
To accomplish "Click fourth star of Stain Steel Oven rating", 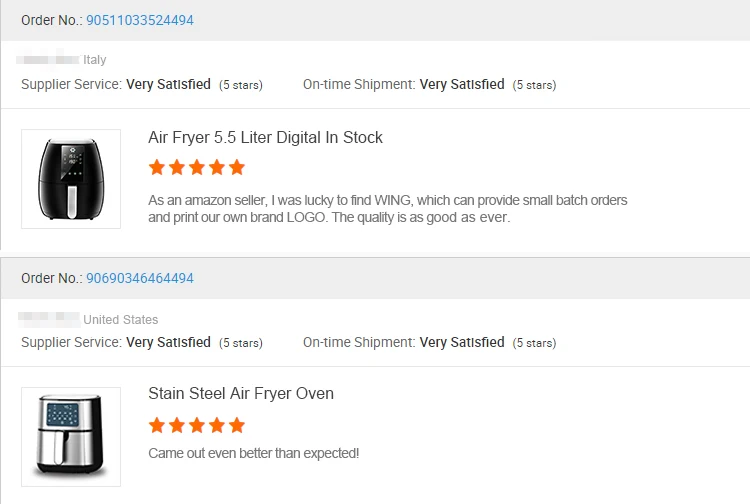I will coord(217,425).
